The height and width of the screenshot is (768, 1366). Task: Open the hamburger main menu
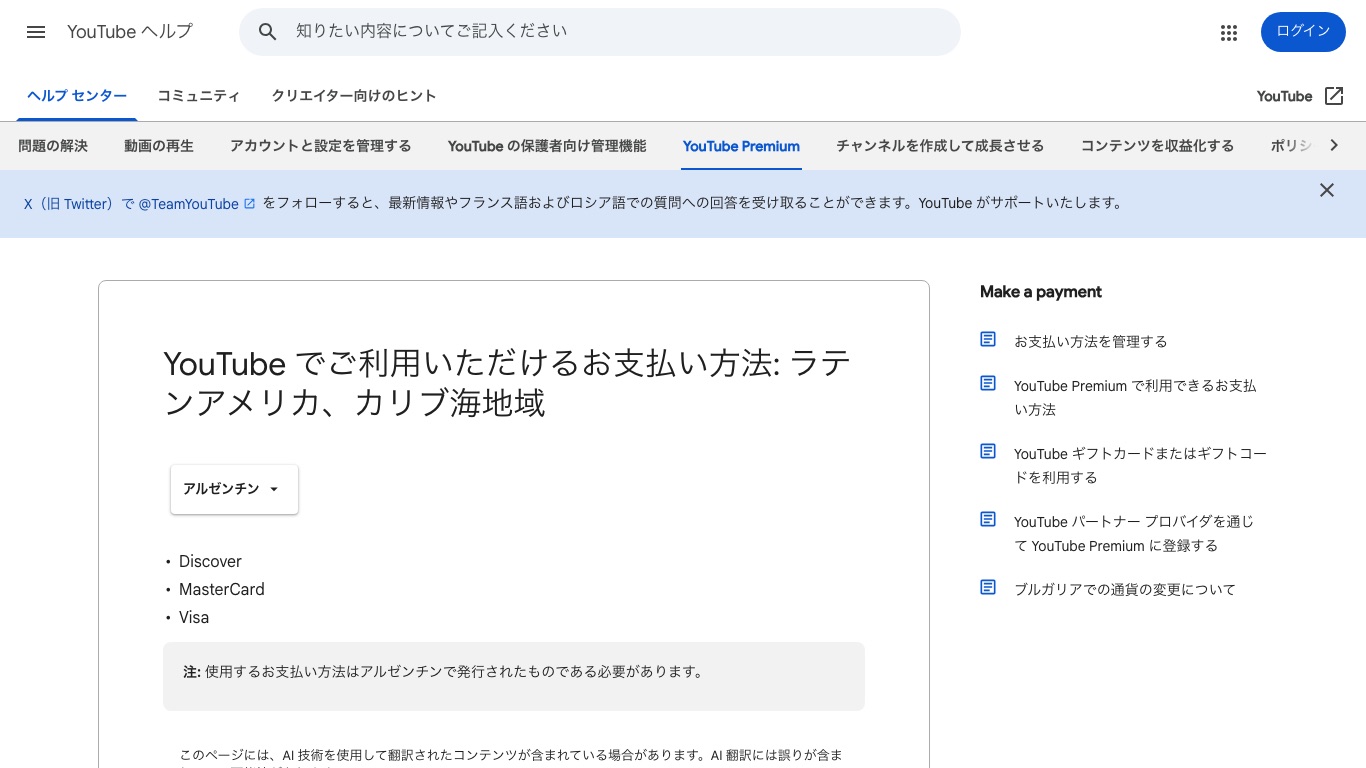[36, 32]
